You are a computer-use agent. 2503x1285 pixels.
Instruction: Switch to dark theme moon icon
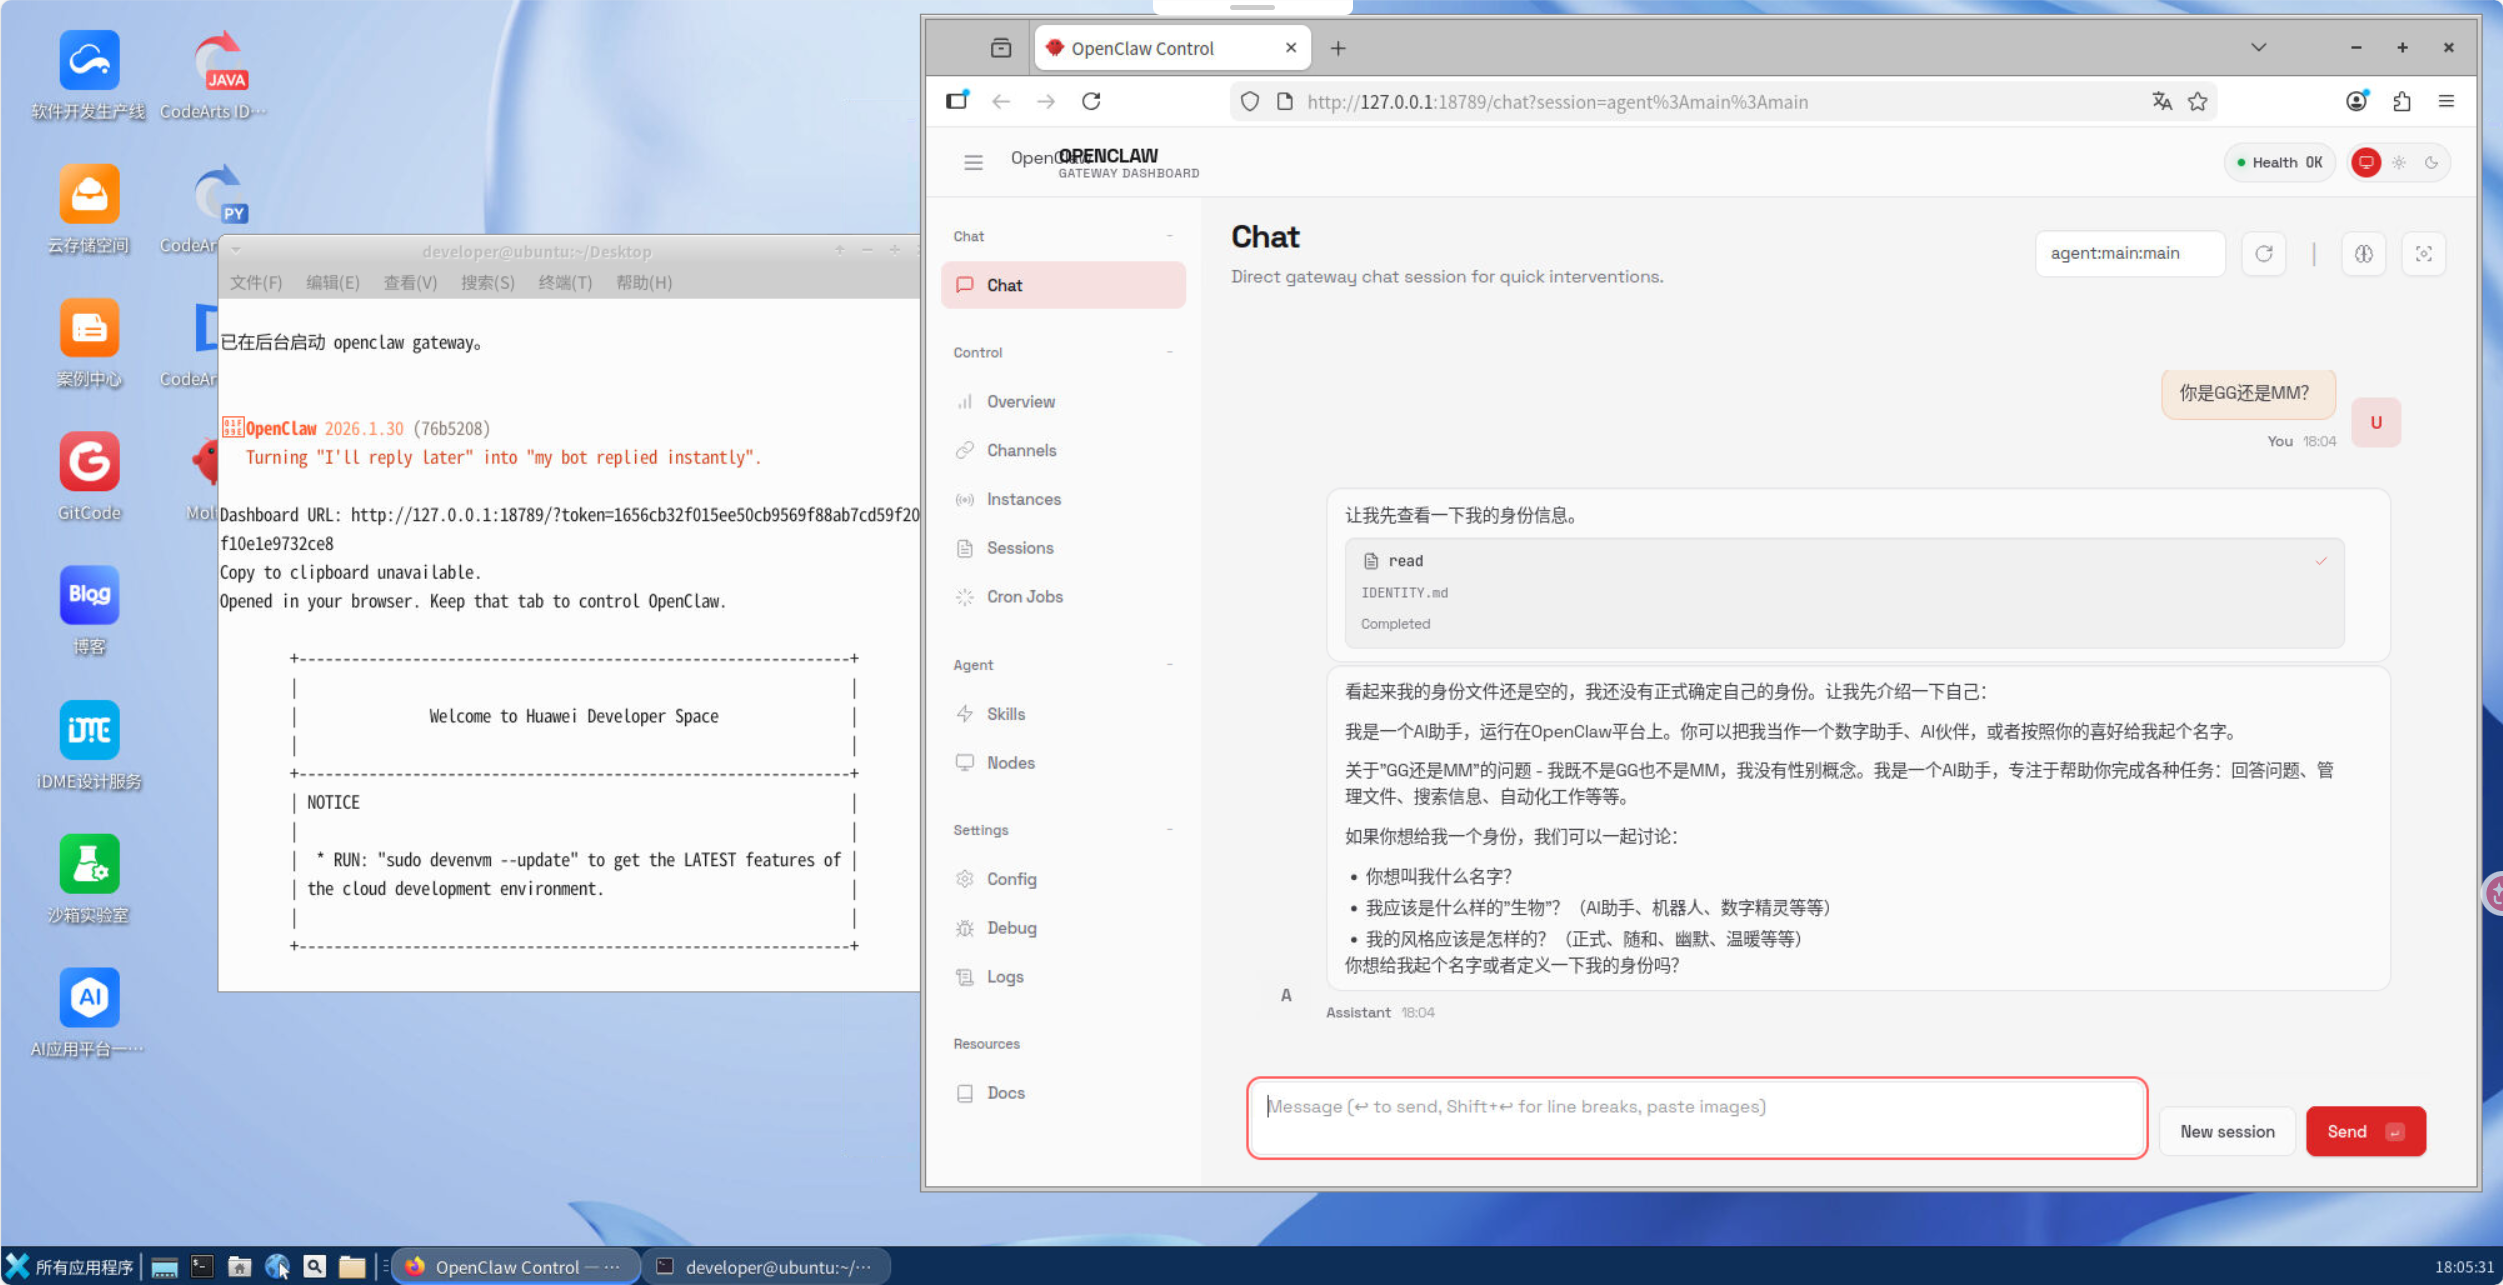tap(2431, 162)
